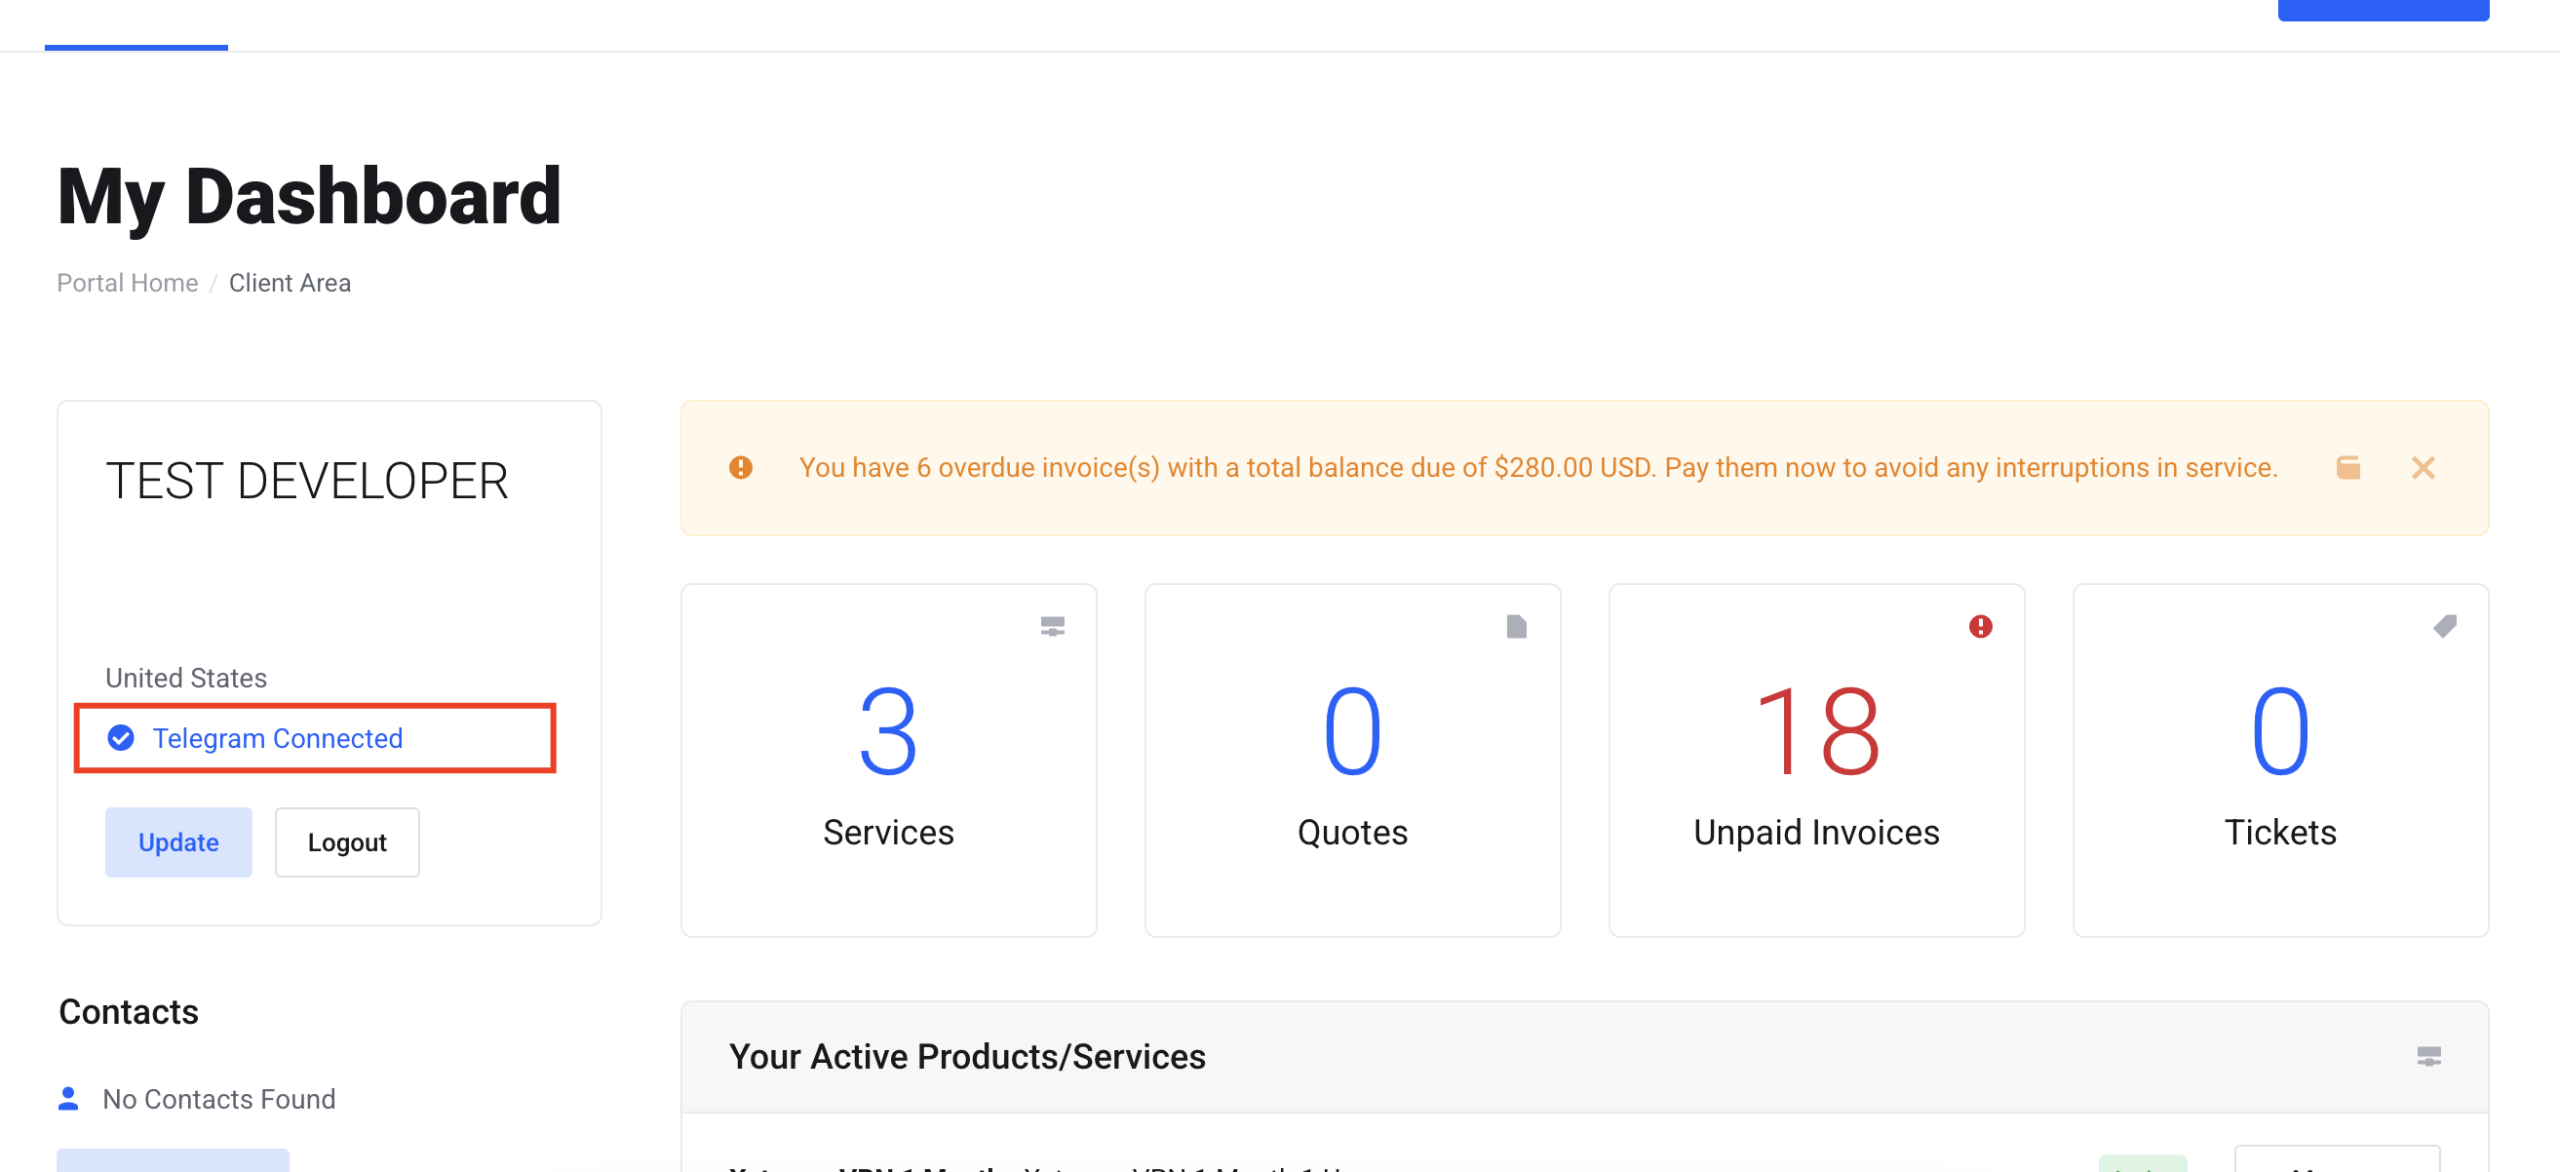Click the Update button
This screenshot has height=1172, width=2560.
[x=178, y=842]
